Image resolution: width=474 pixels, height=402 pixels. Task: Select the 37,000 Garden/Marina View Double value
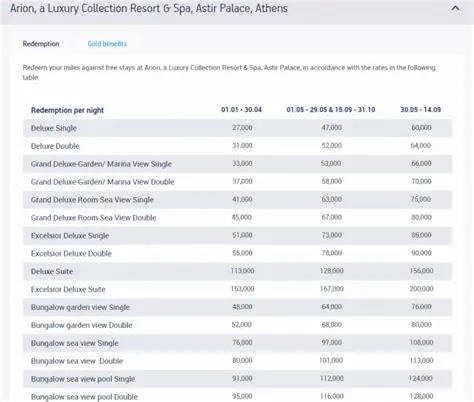pos(242,181)
